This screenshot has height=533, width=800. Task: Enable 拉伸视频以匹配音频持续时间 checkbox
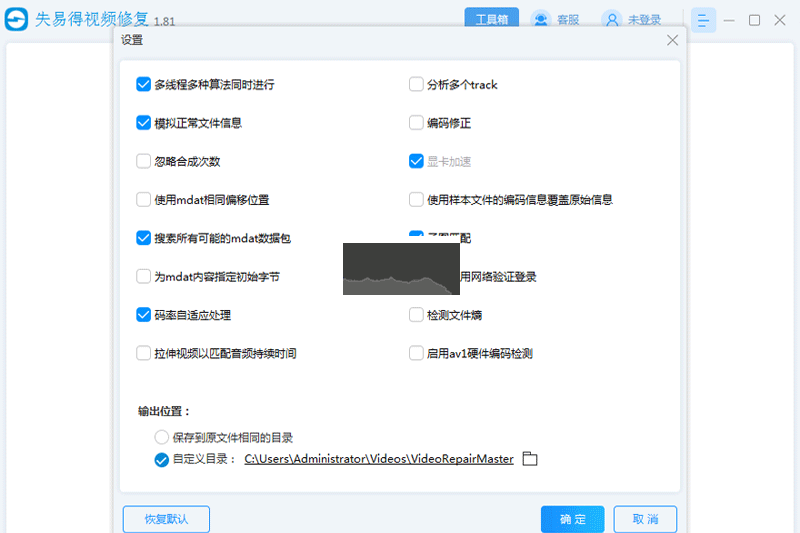(x=143, y=353)
